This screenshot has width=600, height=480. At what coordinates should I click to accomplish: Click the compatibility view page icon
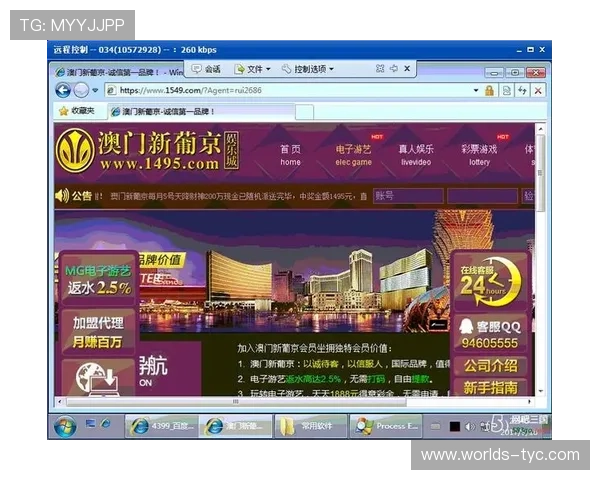point(506,91)
